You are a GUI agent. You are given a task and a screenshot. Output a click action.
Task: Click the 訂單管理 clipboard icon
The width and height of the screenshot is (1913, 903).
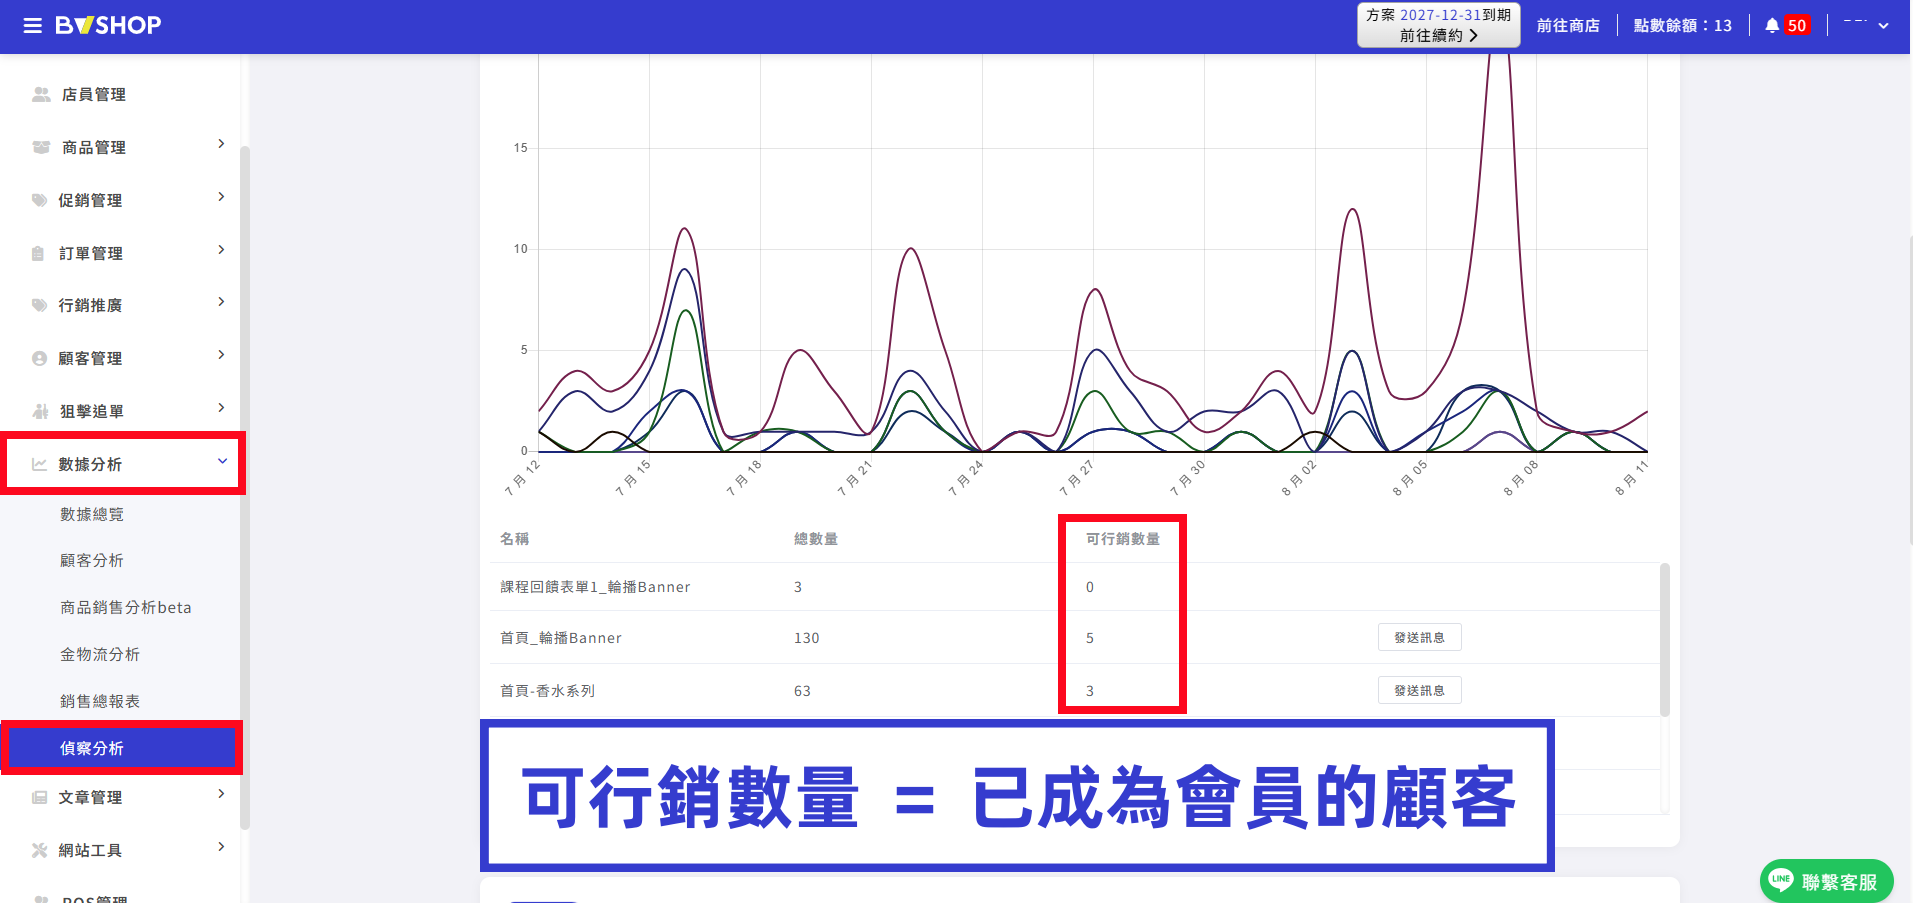tap(38, 253)
